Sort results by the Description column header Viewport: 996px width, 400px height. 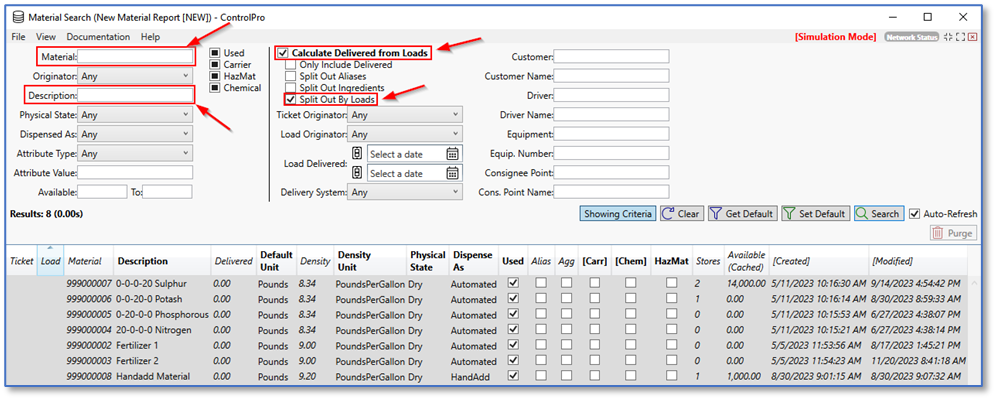(142, 262)
